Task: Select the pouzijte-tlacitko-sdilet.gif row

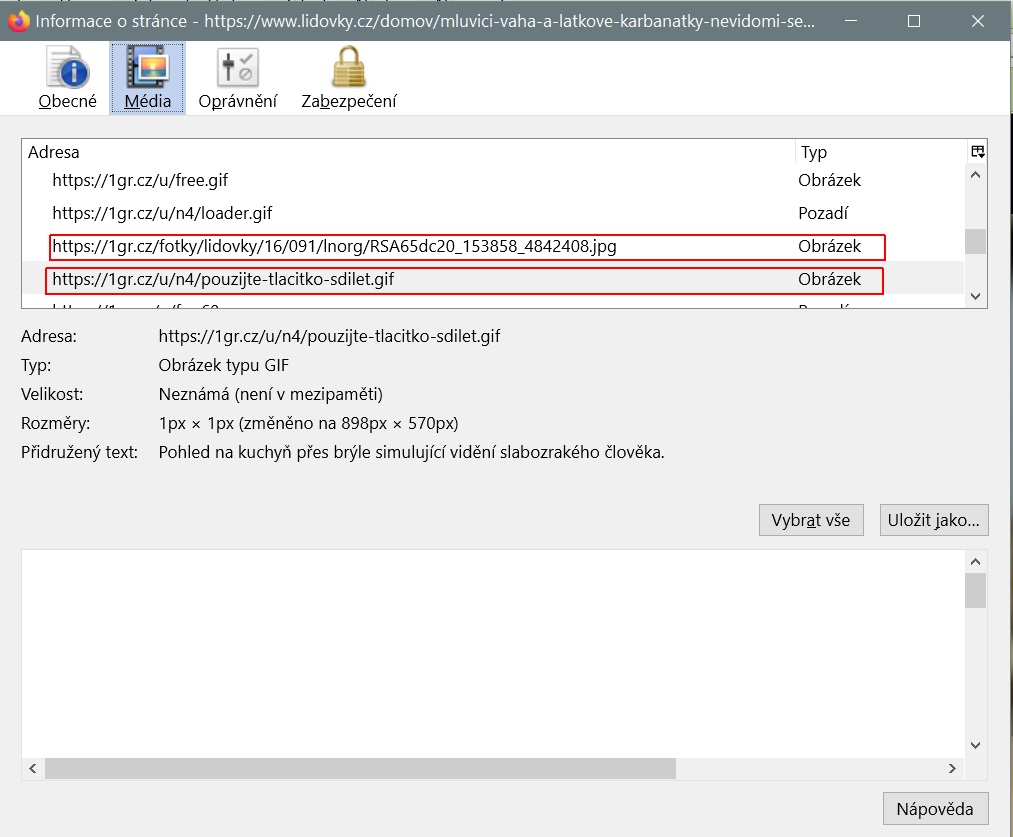Action: point(493,279)
